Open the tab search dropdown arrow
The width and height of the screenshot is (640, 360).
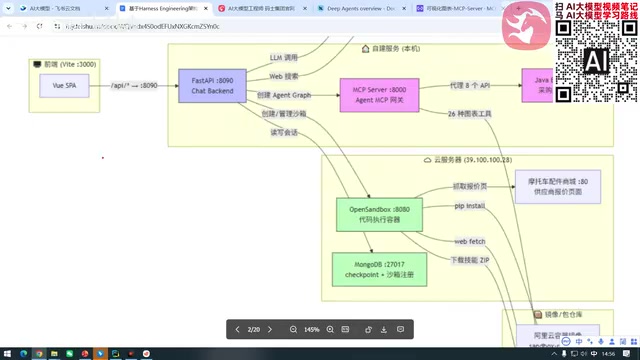[8, 8]
